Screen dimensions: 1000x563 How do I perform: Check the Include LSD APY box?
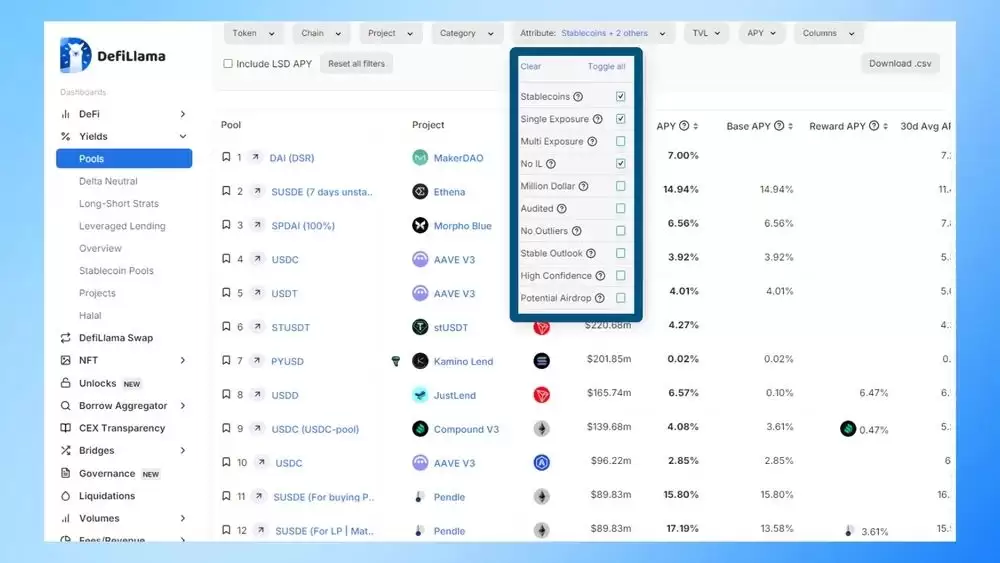click(228, 64)
